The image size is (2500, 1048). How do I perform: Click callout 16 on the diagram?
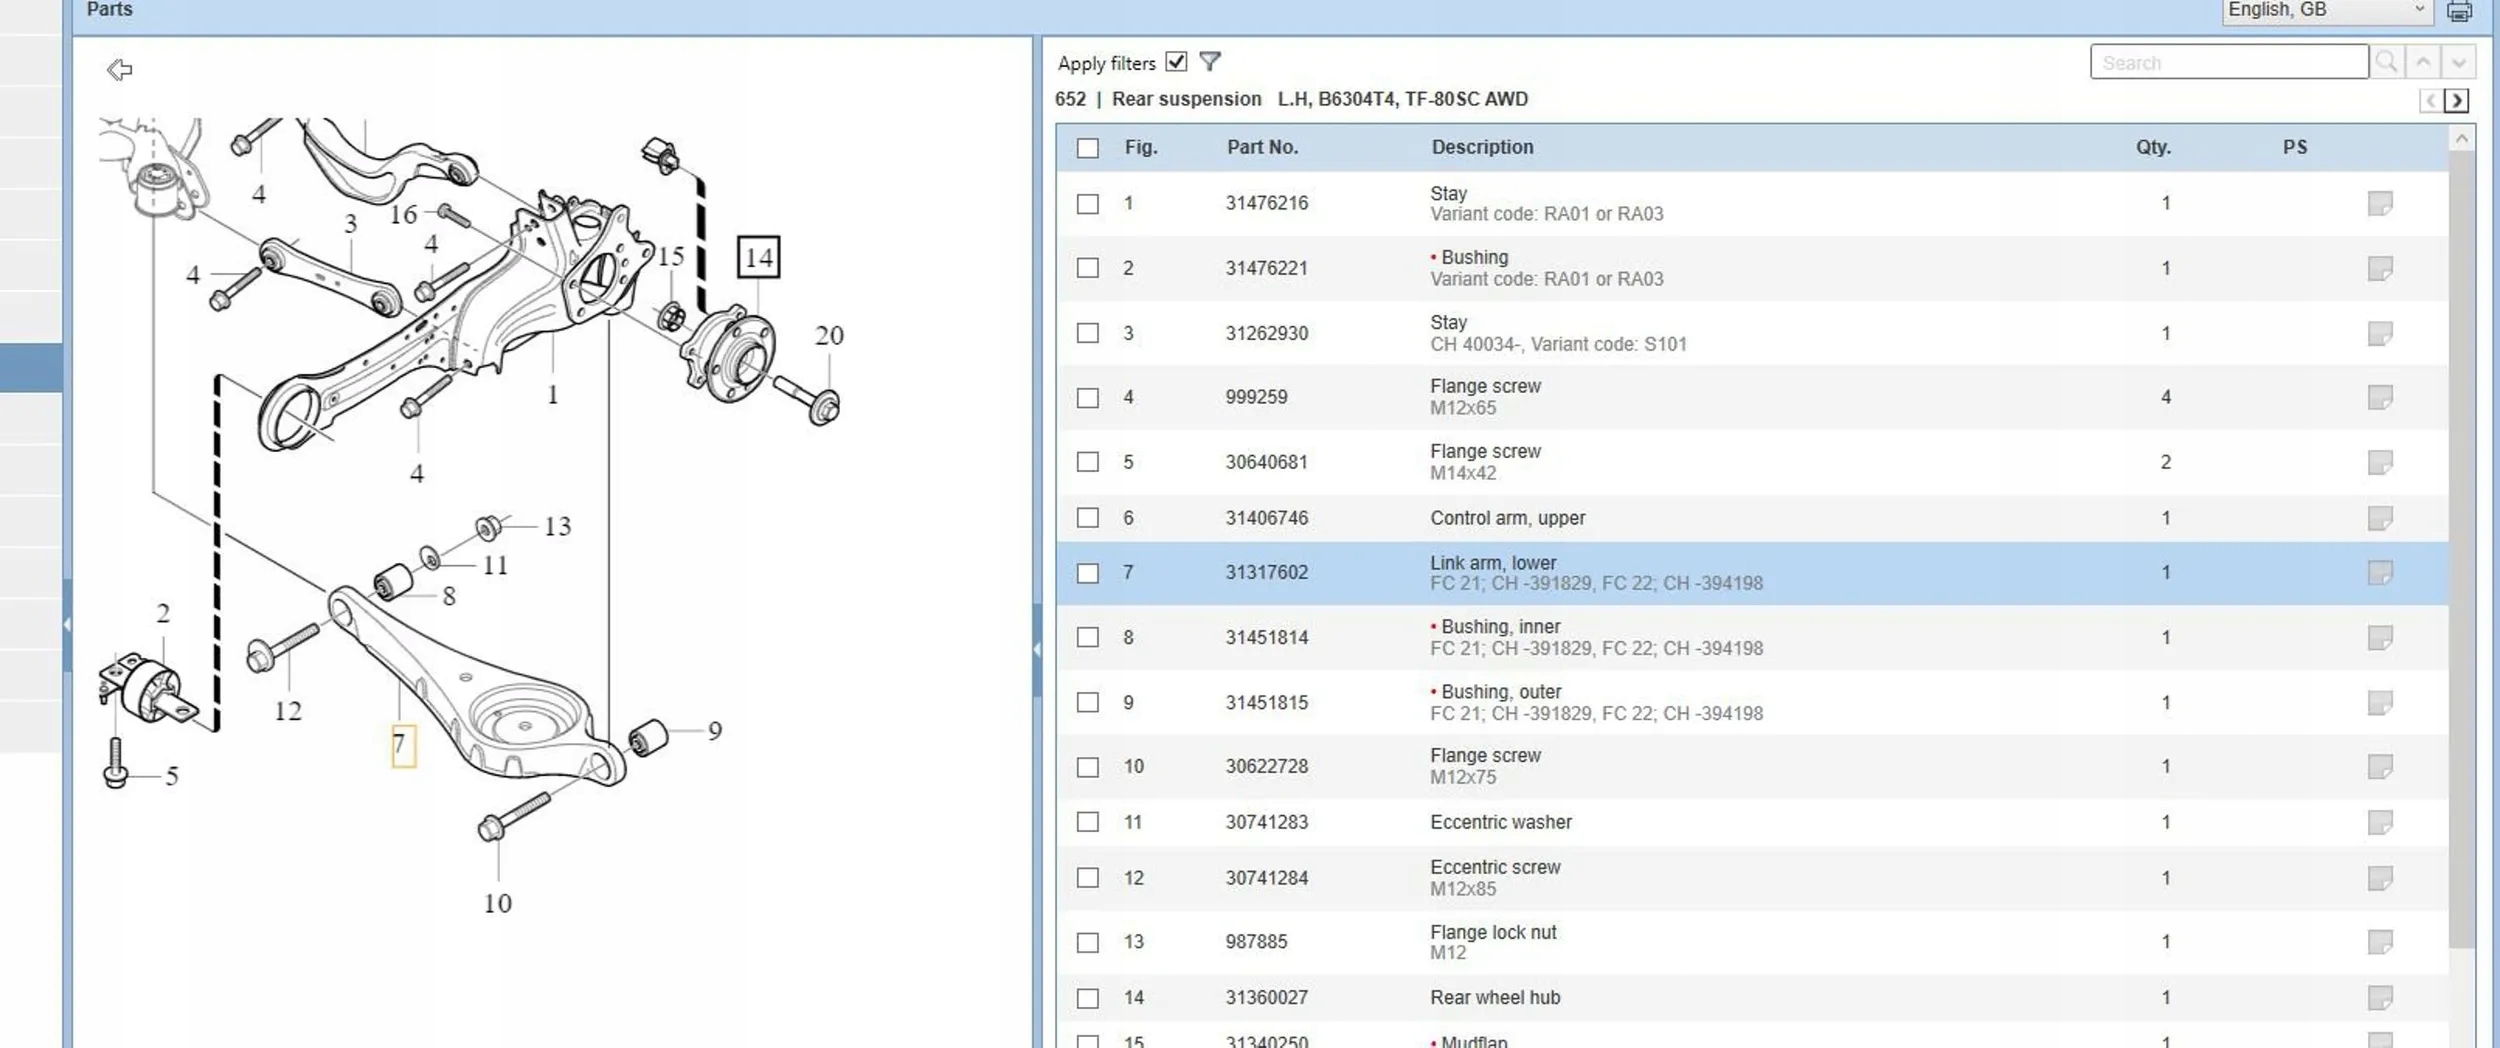point(404,215)
